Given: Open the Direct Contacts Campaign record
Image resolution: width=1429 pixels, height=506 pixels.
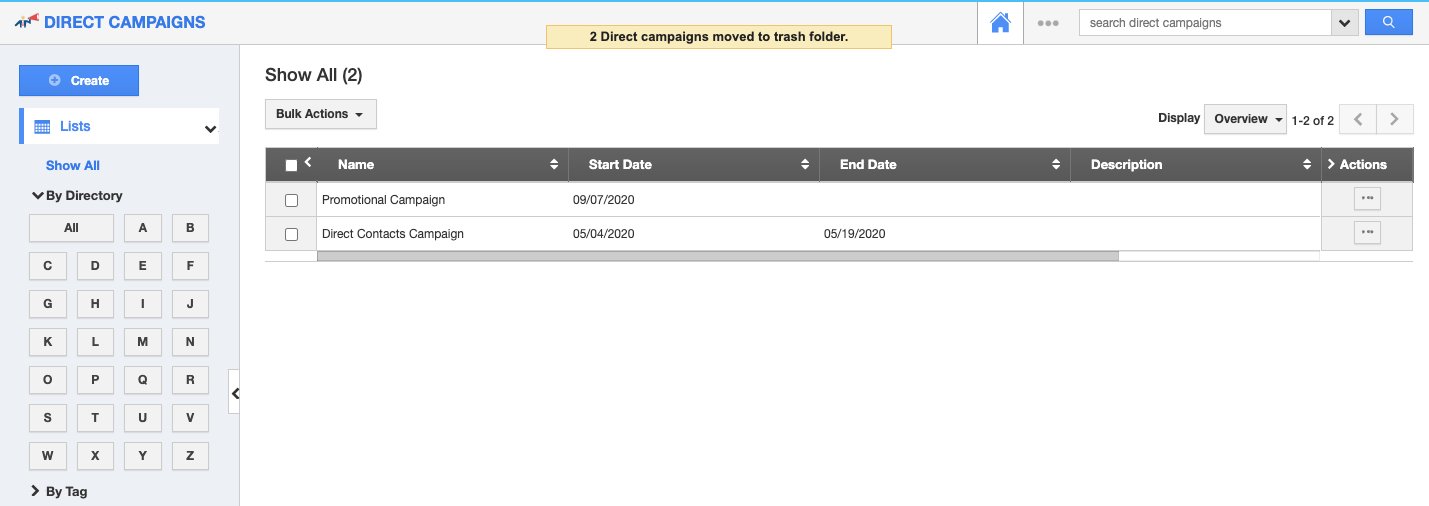Looking at the screenshot, I should (393, 234).
